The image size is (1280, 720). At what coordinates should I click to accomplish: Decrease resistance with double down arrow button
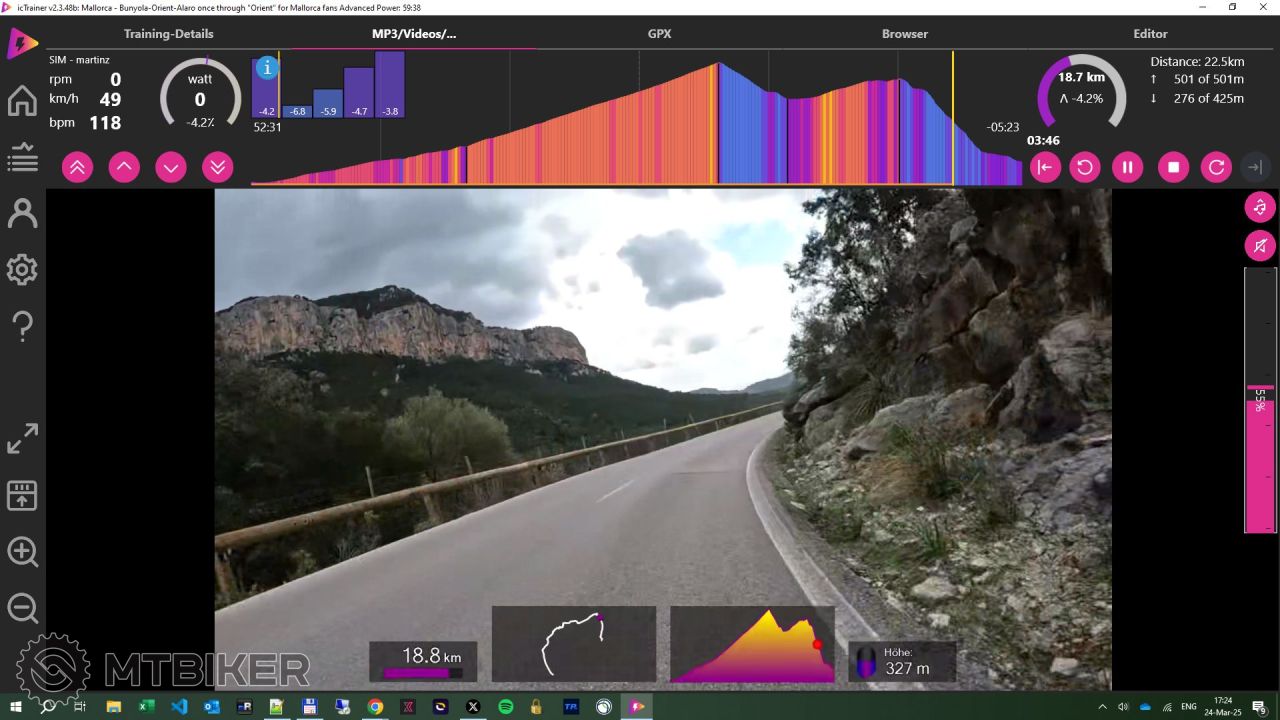[218, 167]
